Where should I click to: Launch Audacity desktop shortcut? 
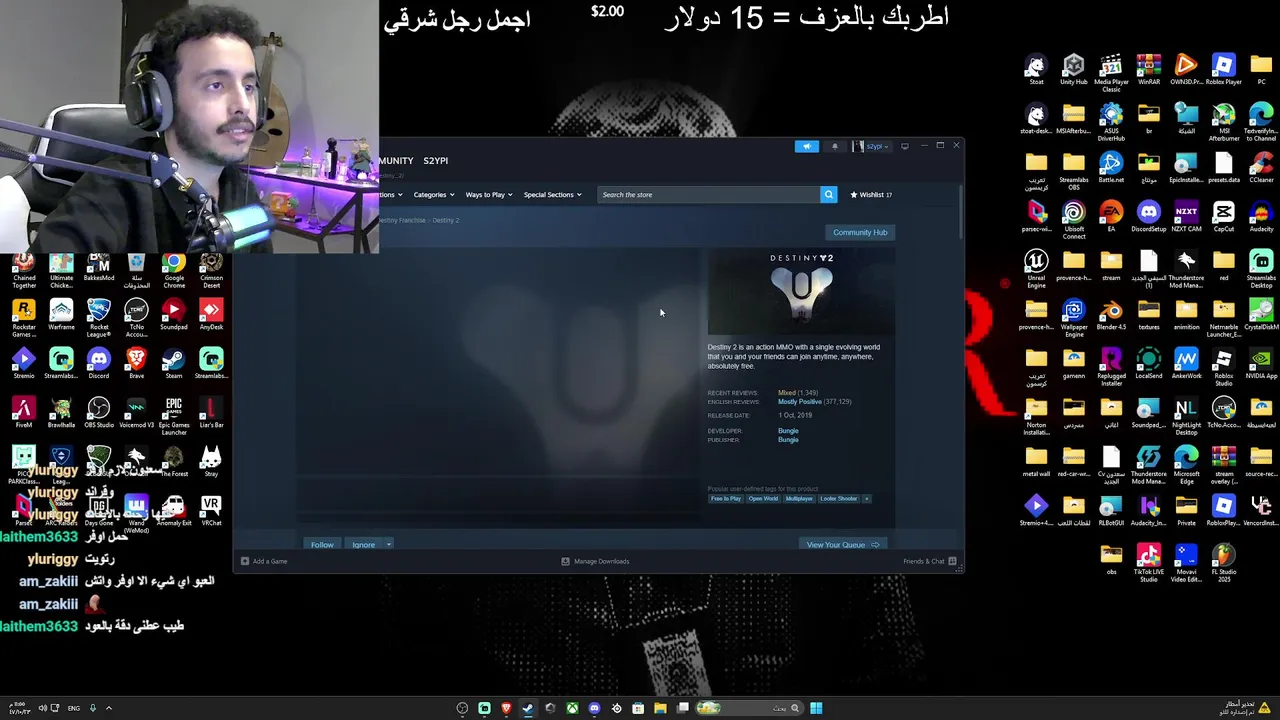[1261, 217]
